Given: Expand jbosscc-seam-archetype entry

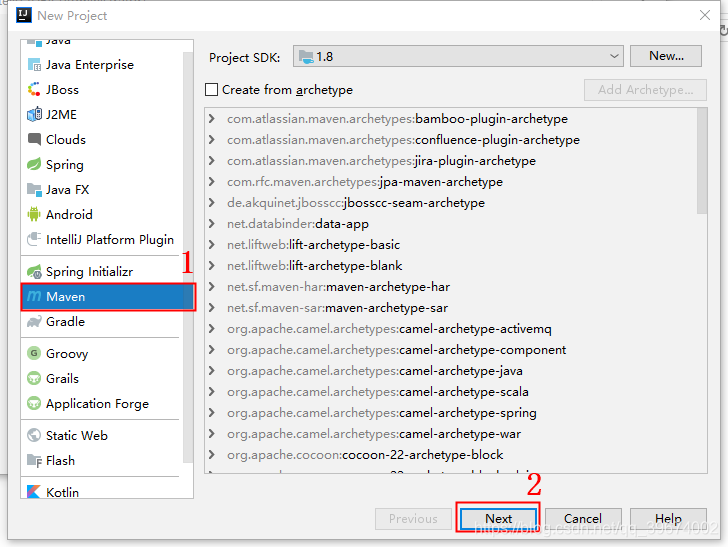Looking at the screenshot, I should (x=212, y=202).
